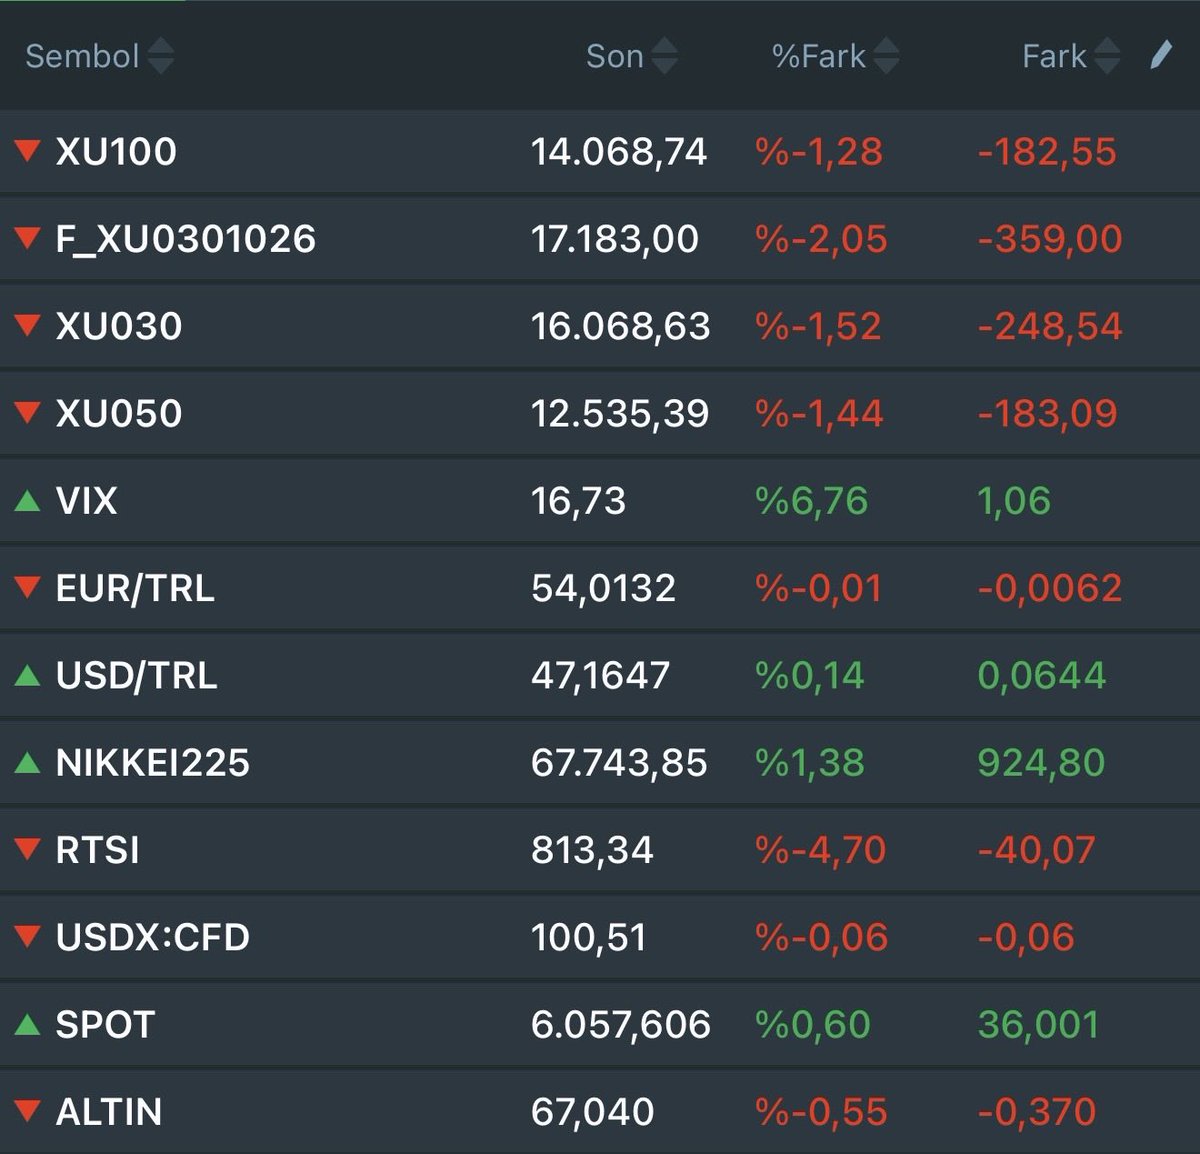Open the RTSI symbol
1200x1154 pixels.
pyautogui.click(x=98, y=850)
